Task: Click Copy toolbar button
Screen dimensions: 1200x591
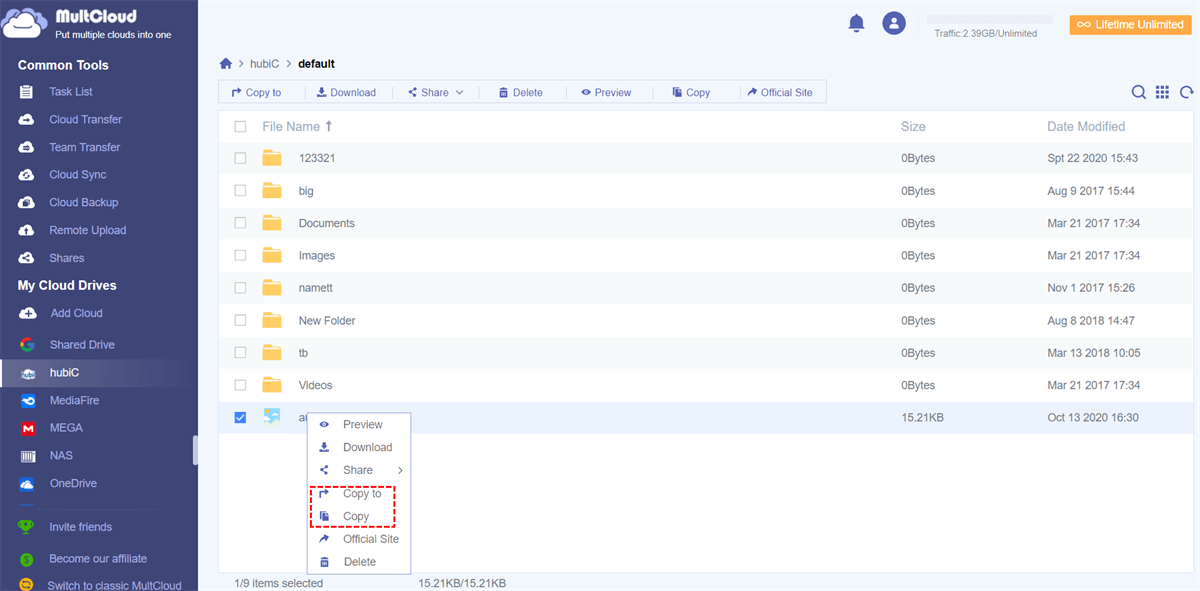Action: pyautogui.click(x=691, y=92)
